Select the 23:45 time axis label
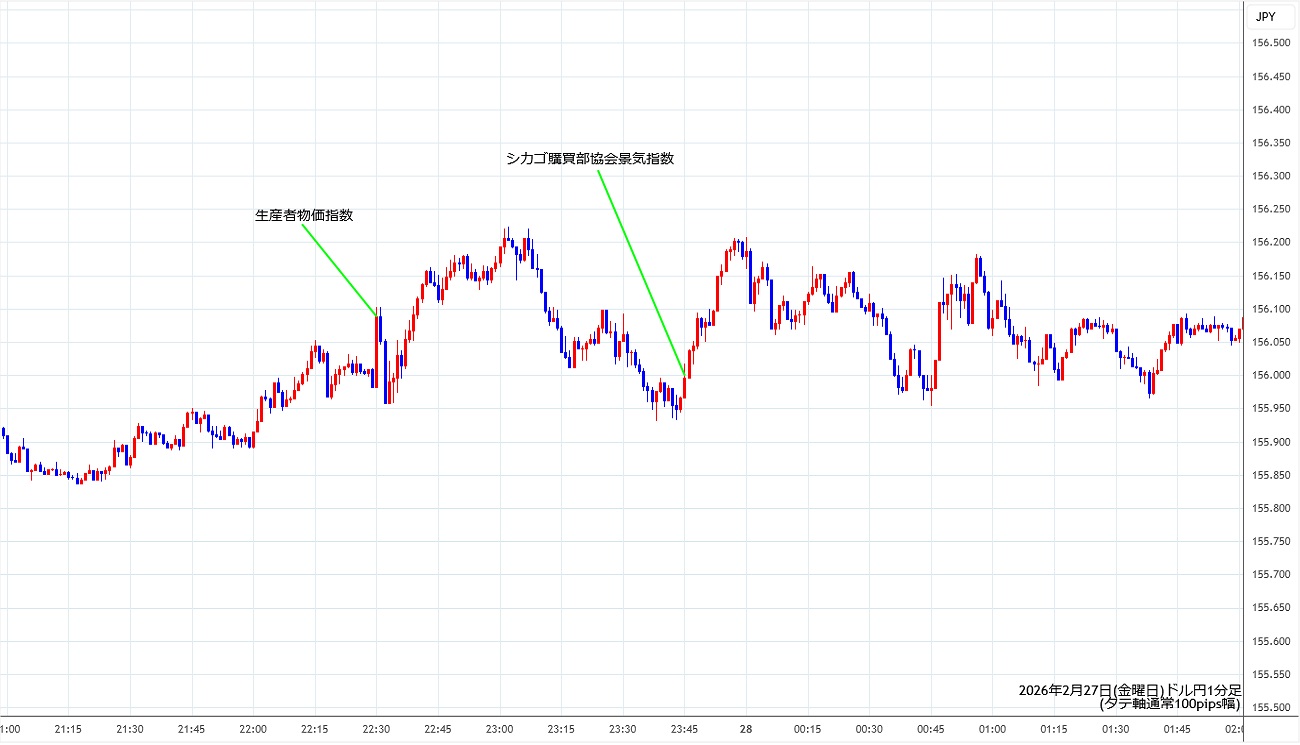Screen dimensions: 1300x745 point(684,729)
